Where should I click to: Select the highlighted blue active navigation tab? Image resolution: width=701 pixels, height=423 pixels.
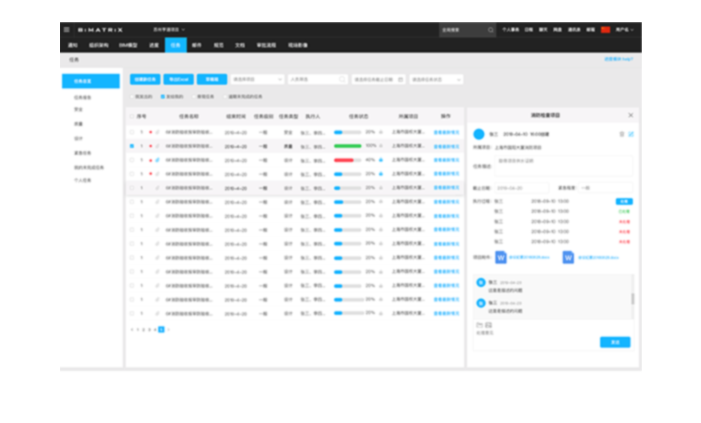[x=176, y=45]
